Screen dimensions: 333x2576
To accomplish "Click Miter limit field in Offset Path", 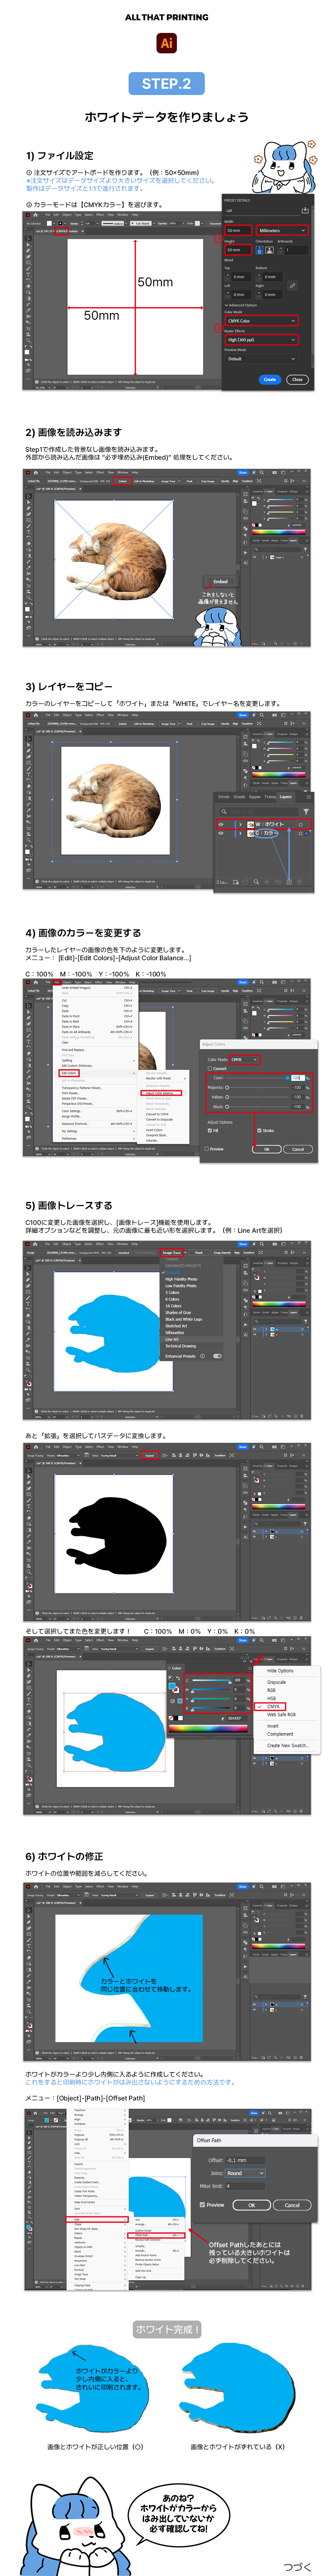I will pos(245,2186).
